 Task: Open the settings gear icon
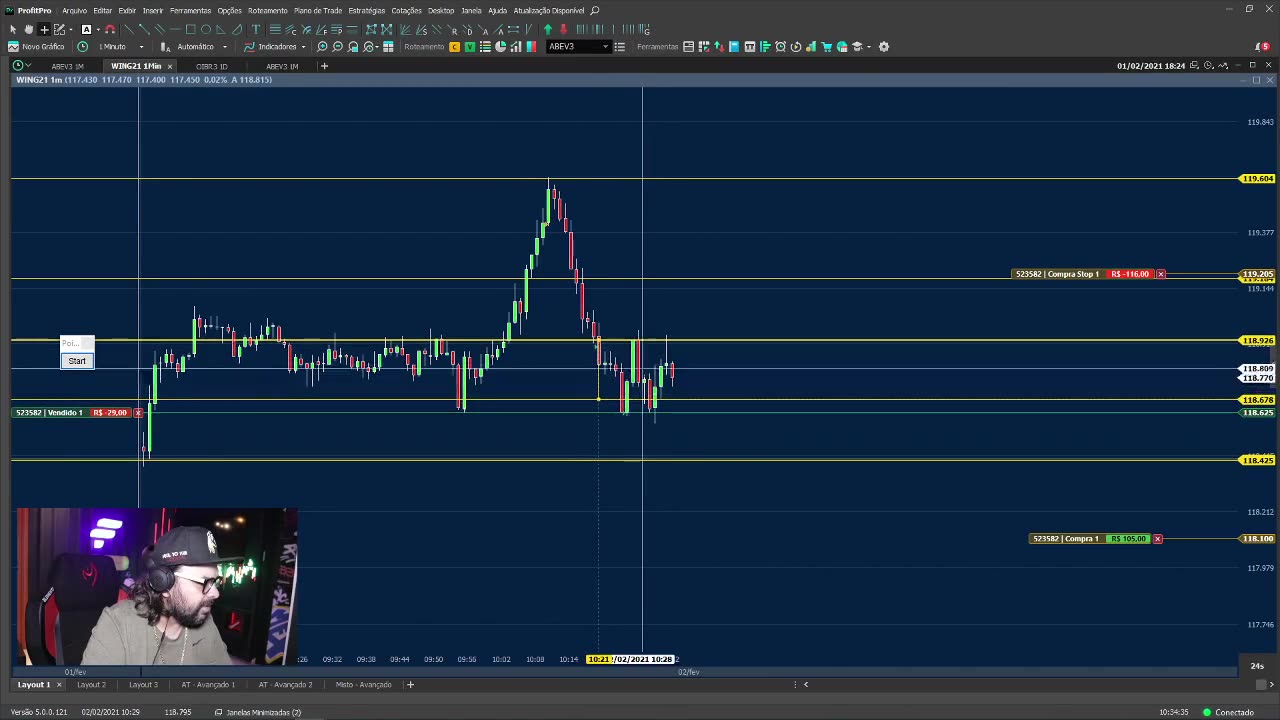pos(884,47)
